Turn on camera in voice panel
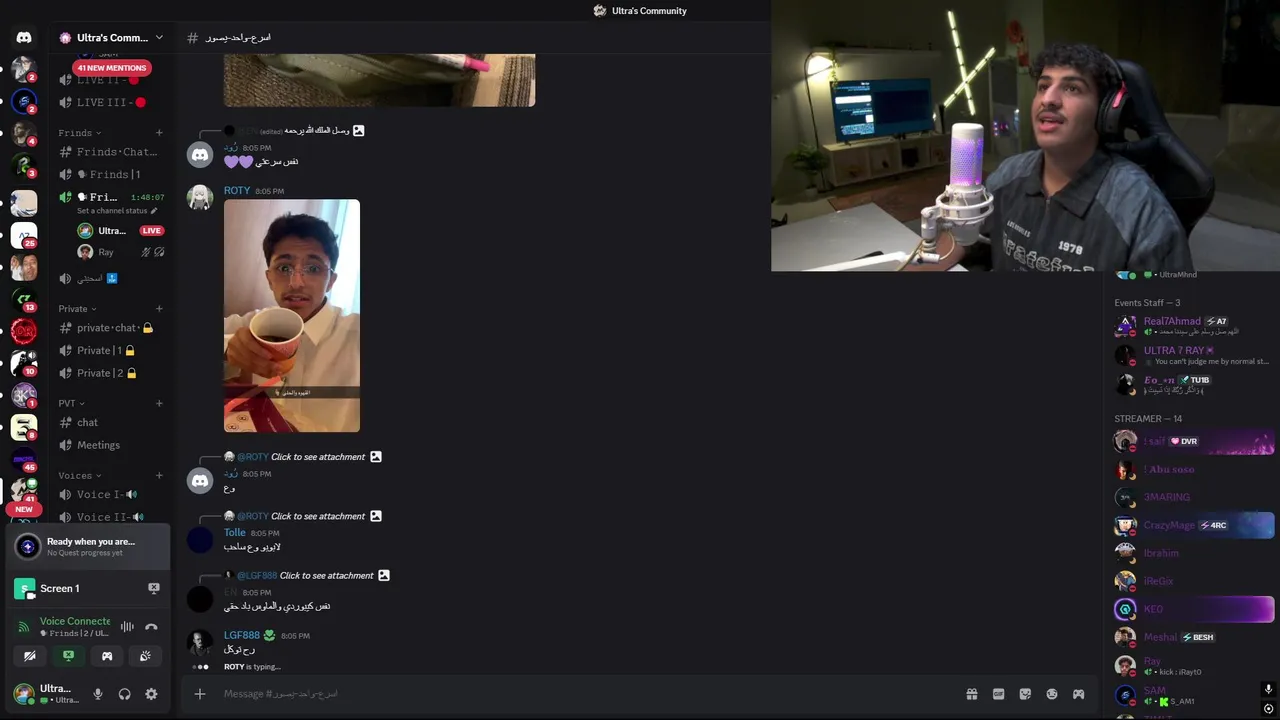Image resolution: width=1280 pixels, height=720 pixels. (x=30, y=656)
